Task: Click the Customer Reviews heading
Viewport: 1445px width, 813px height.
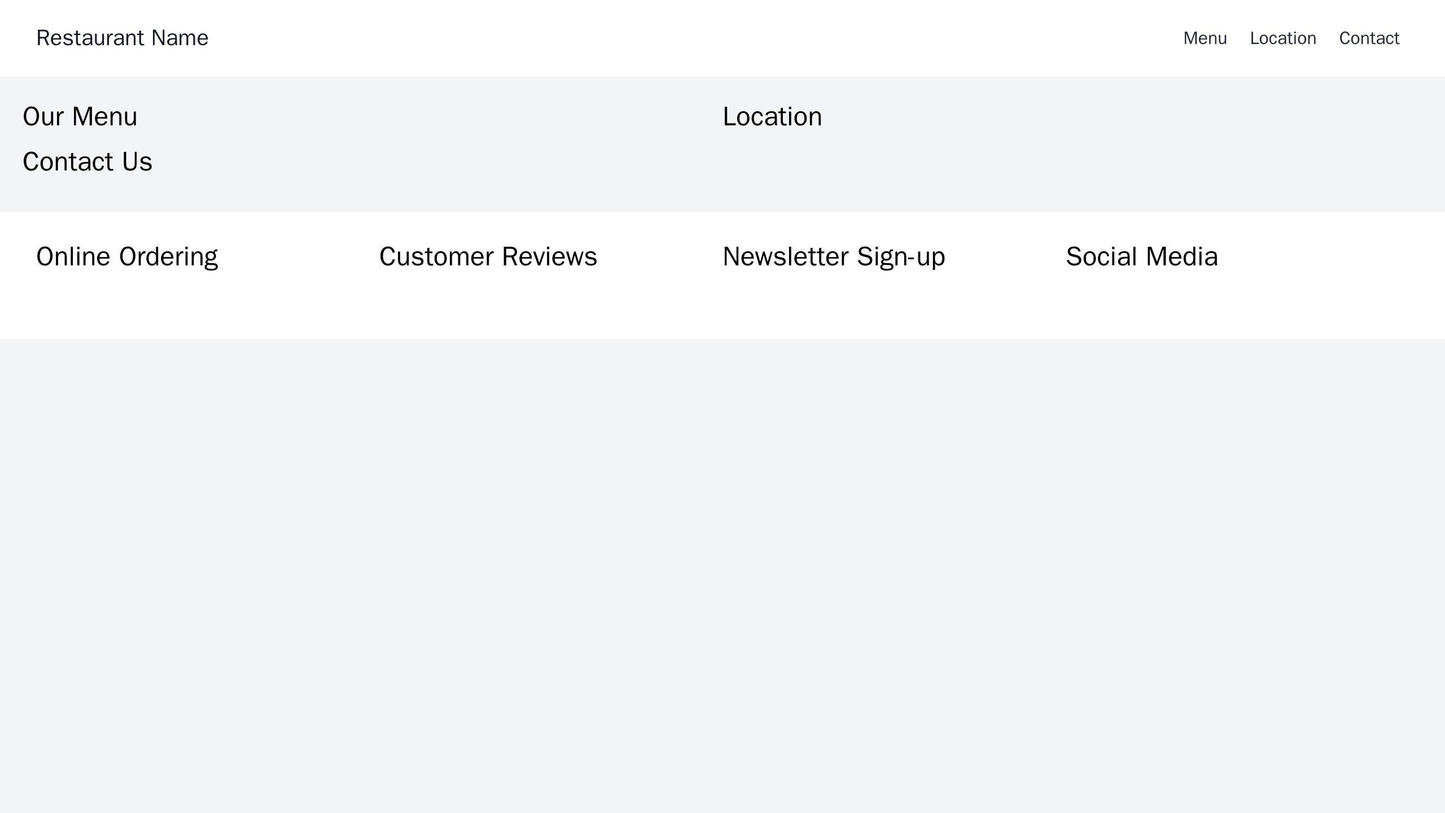Action: (x=488, y=257)
